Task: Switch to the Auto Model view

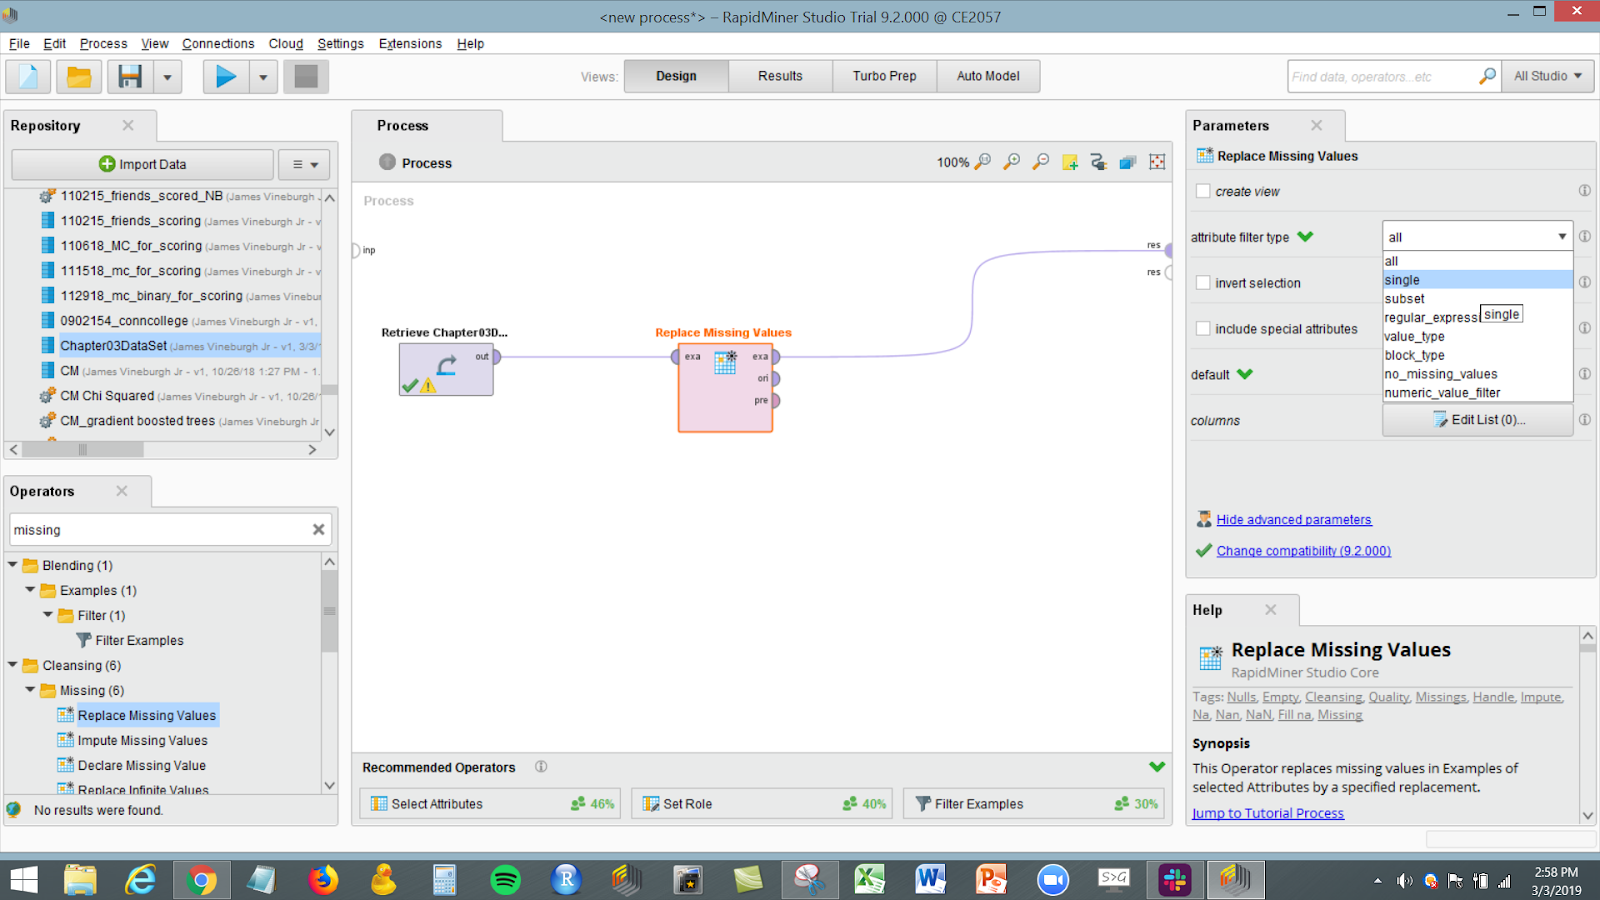Action: (x=988, y=76)
